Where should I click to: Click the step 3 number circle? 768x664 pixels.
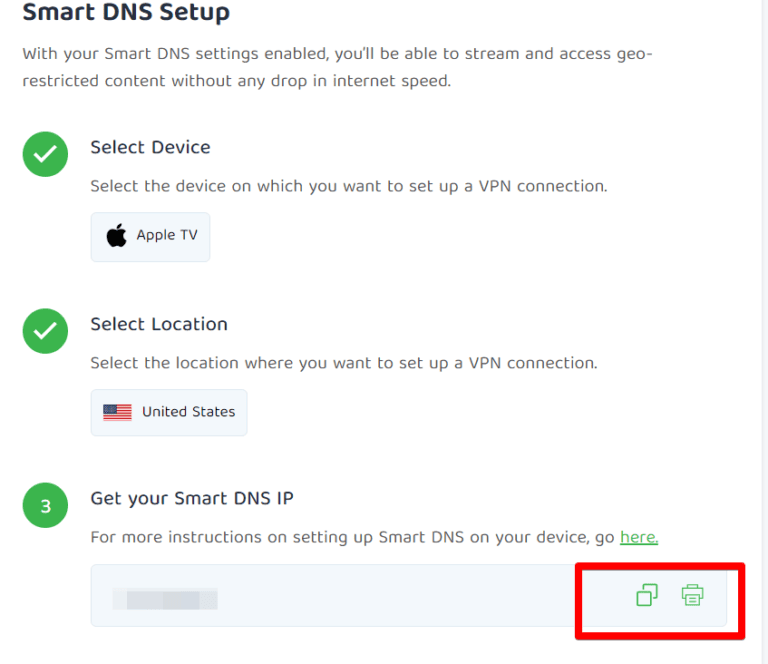45,507
